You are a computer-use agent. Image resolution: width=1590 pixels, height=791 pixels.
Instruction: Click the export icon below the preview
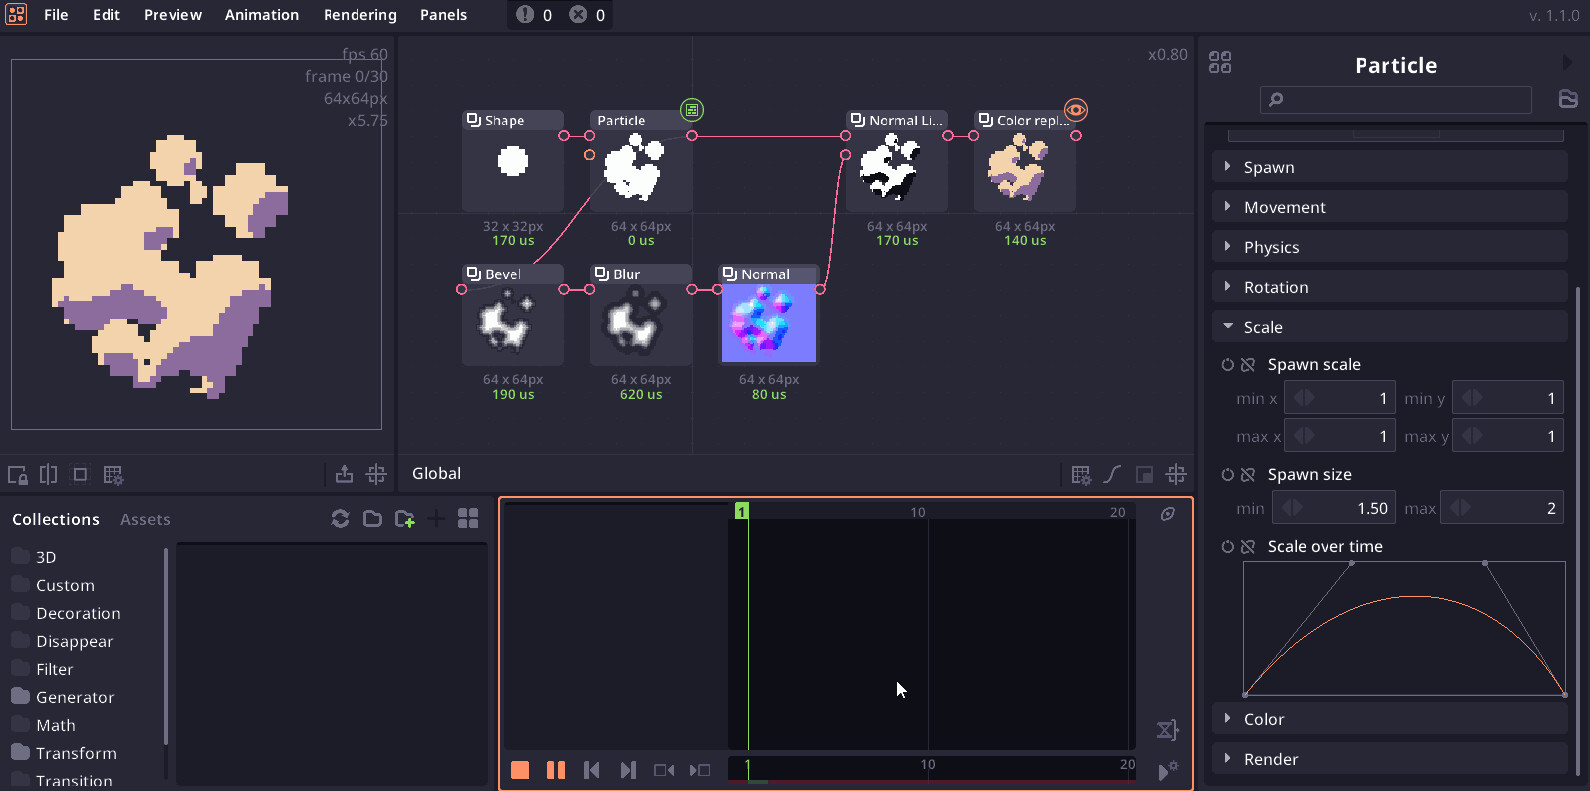point(344,474)
